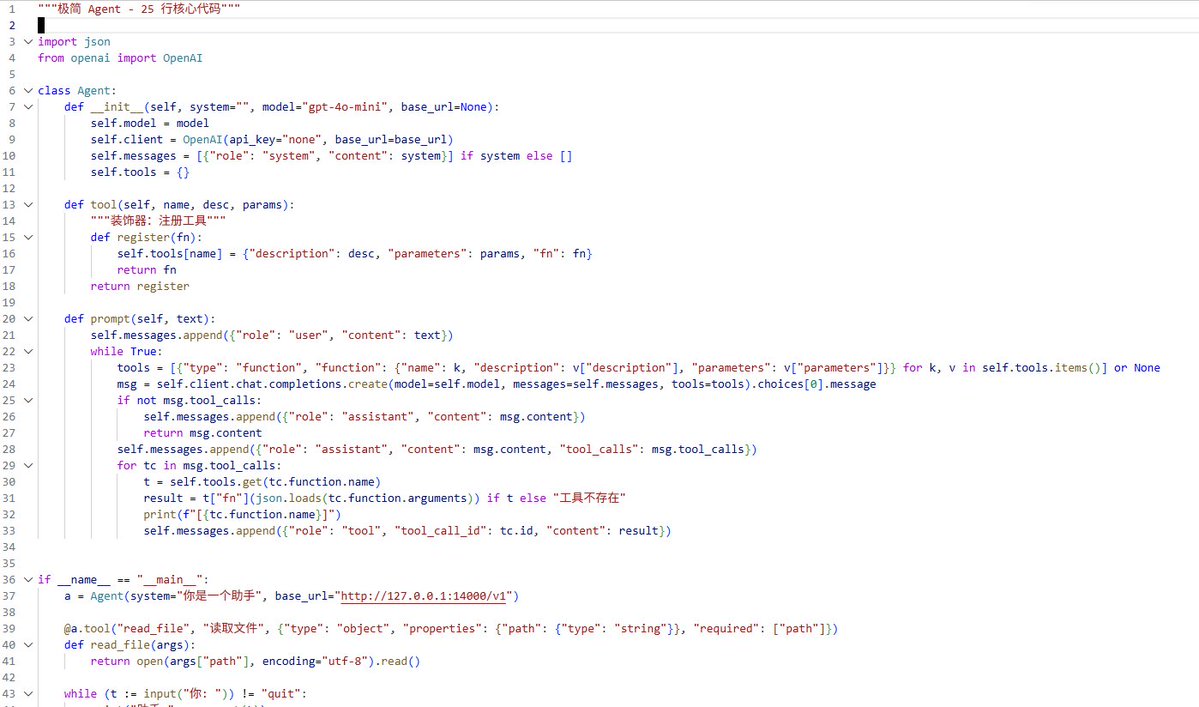The image size is (1199, 707).
Task: Click 'return register' on line 18
Action: [140, 287]
